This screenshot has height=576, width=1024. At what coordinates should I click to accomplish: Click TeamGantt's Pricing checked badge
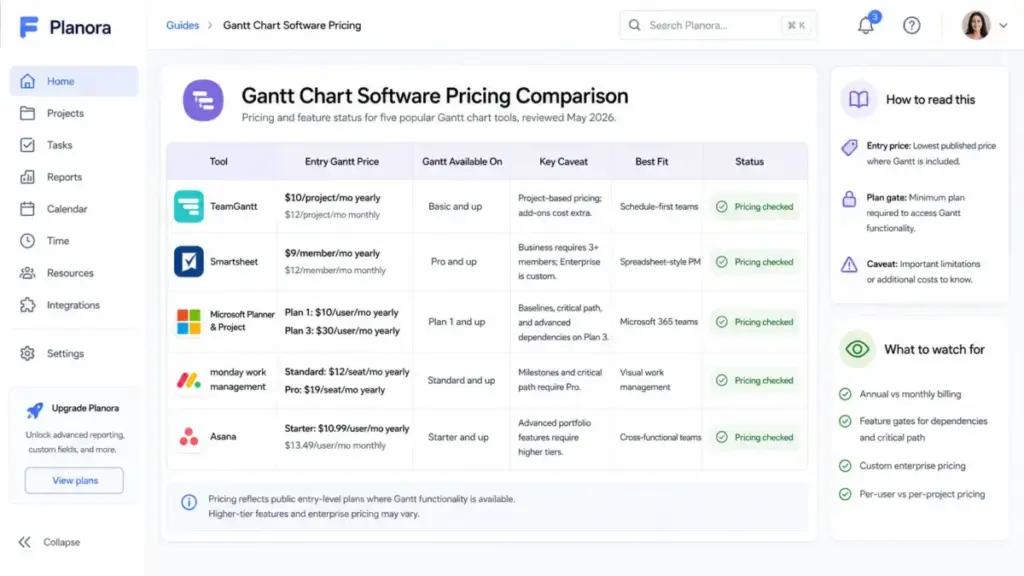754,206
